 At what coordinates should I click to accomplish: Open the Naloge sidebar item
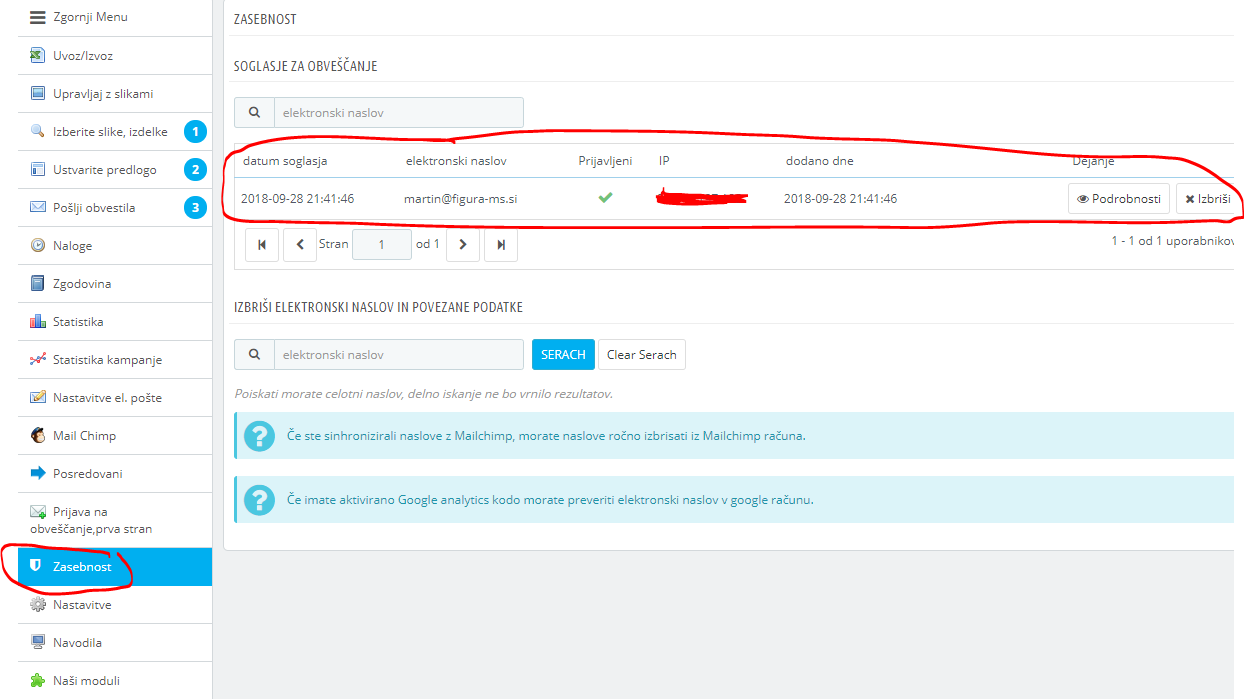pyautogui.click(x=115, y=246)
